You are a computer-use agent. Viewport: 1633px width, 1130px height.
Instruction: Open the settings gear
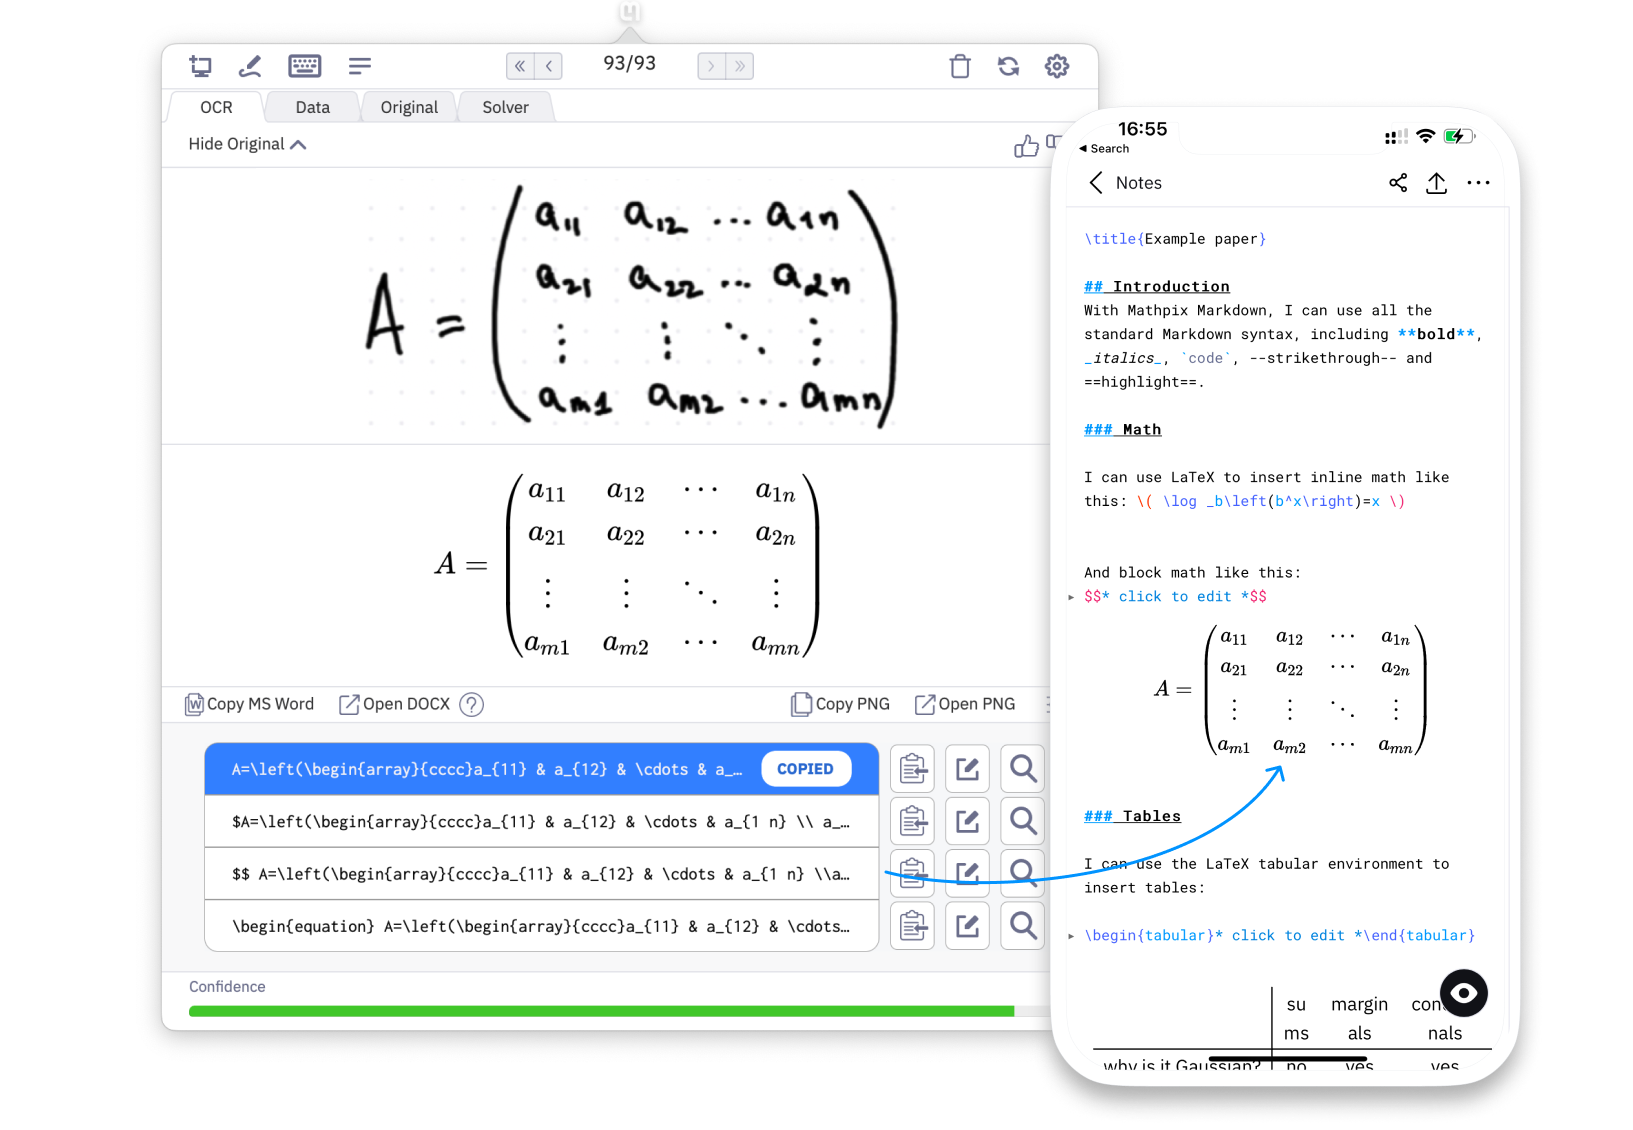pos(1056,66)
